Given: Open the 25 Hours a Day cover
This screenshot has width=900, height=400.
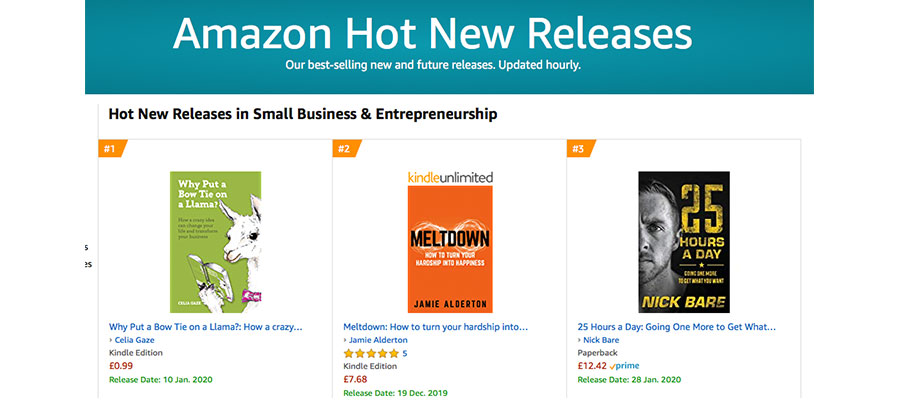Looking at the screenshot, I should [684, 242].
